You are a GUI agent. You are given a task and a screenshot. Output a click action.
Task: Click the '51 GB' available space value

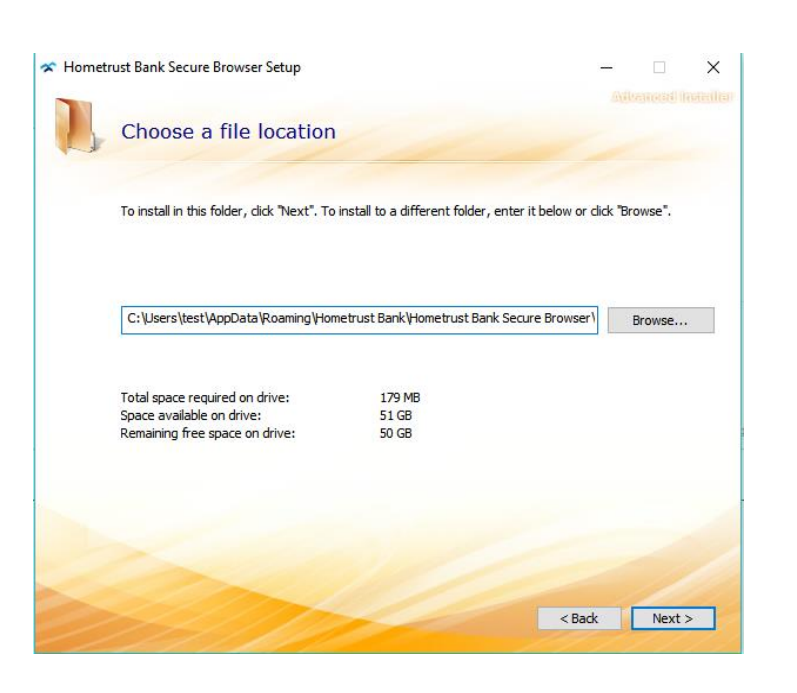pos(396,415)
